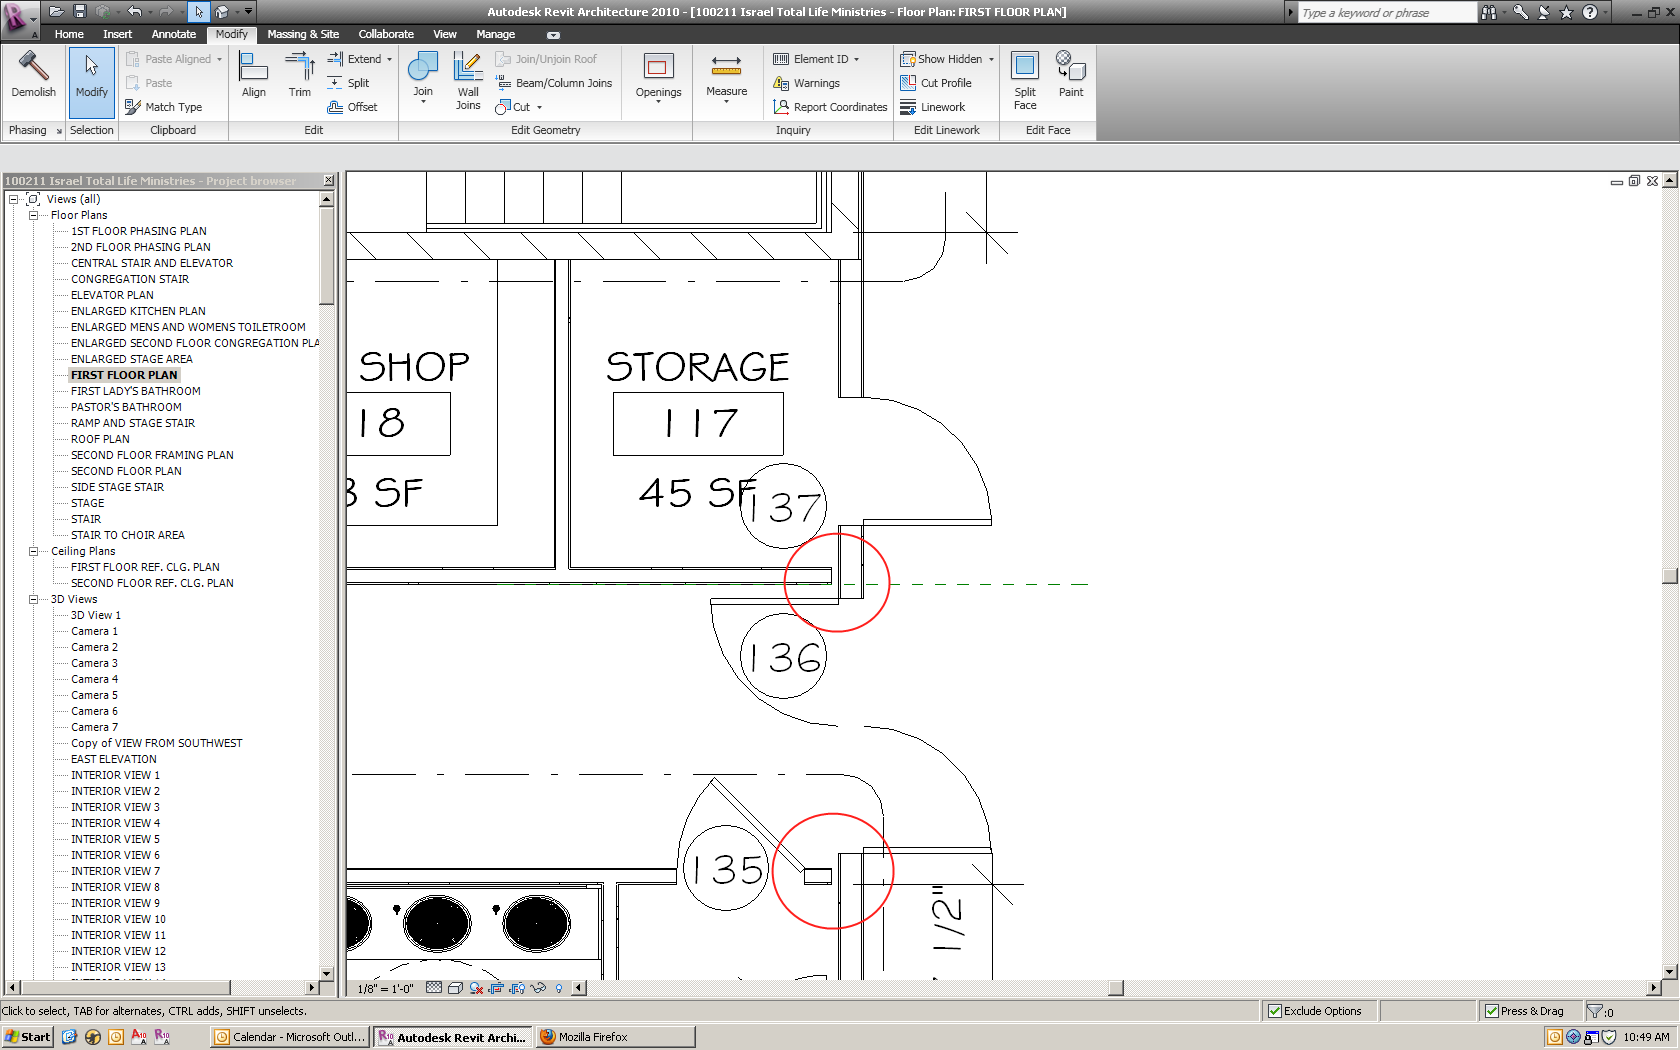Switch to the Collaborate tab
This screenshot has width=1680, height=1050.
tap(386, 34)
